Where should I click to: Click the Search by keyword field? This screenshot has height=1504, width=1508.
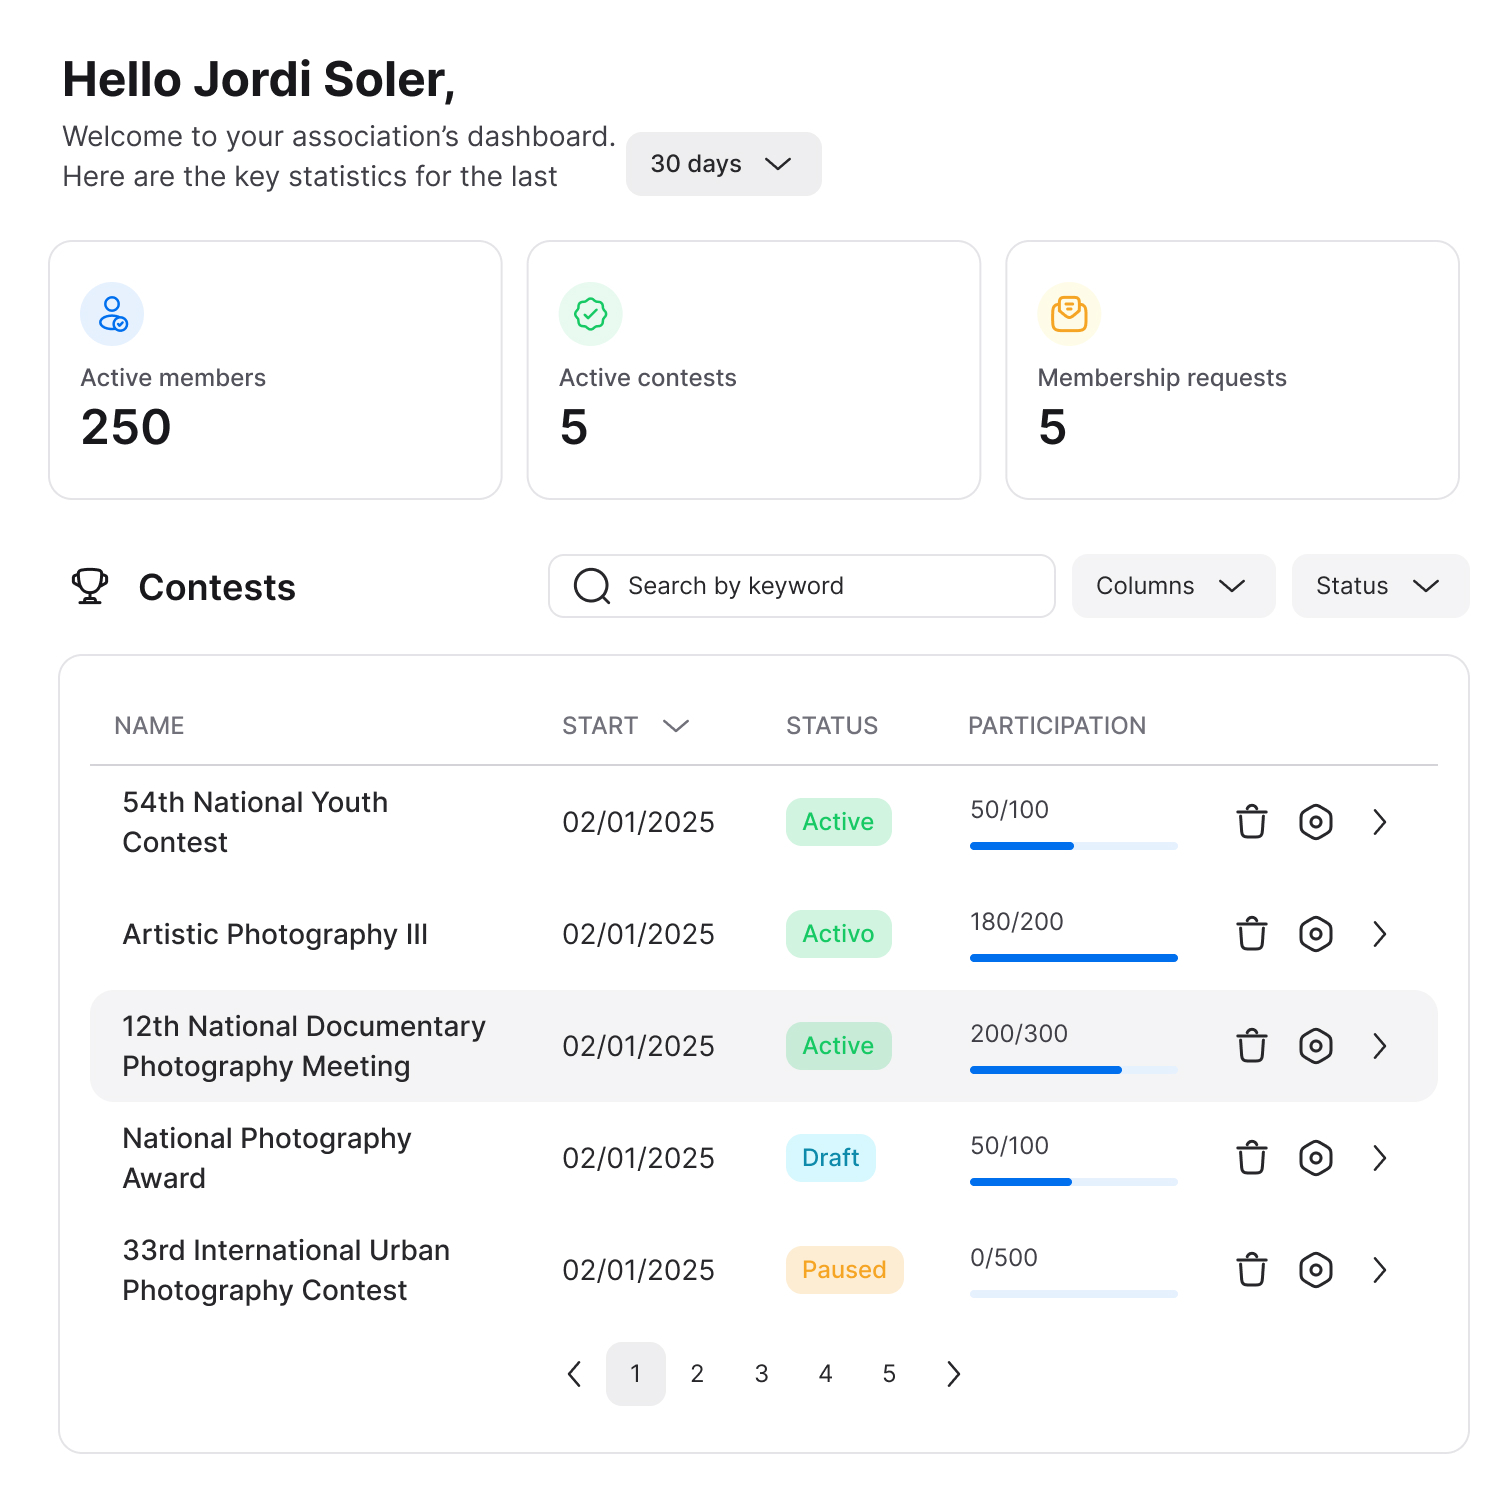pos(802,586)
